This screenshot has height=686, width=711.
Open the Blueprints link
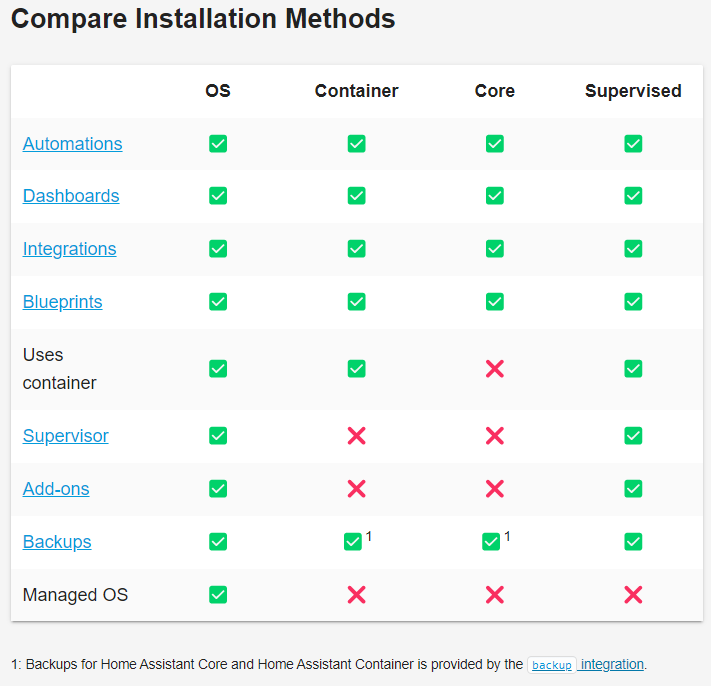coord(63,302)
